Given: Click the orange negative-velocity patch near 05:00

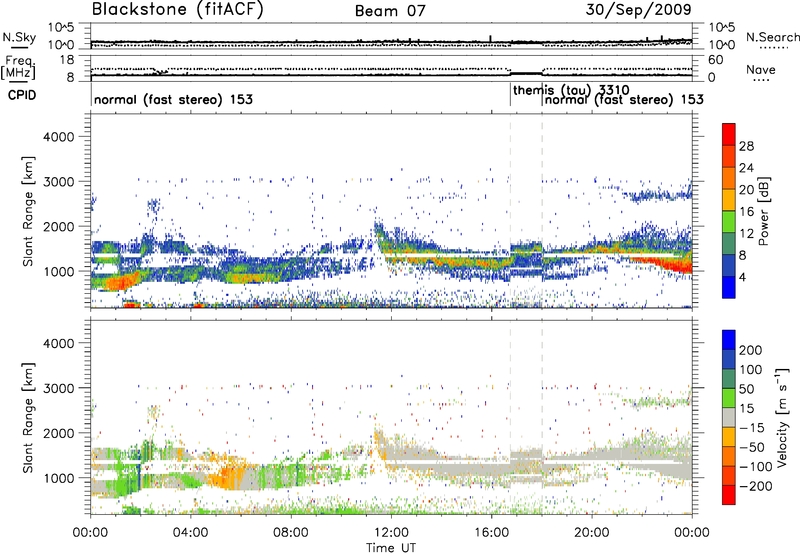Looking at the screenshot, I should [227, 474].
